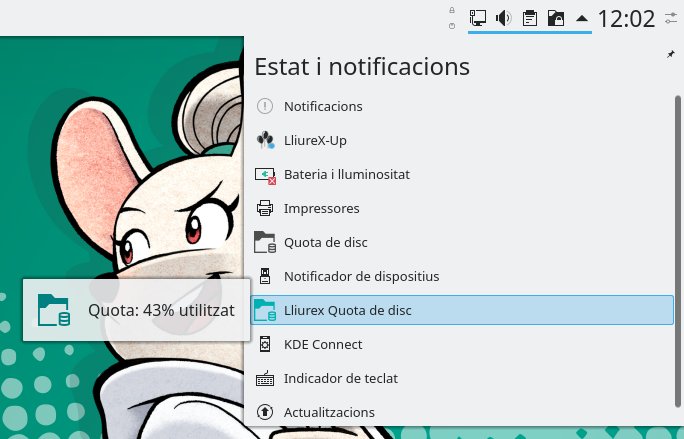Select the LliureX-Up entry

(x=315, y=141)
